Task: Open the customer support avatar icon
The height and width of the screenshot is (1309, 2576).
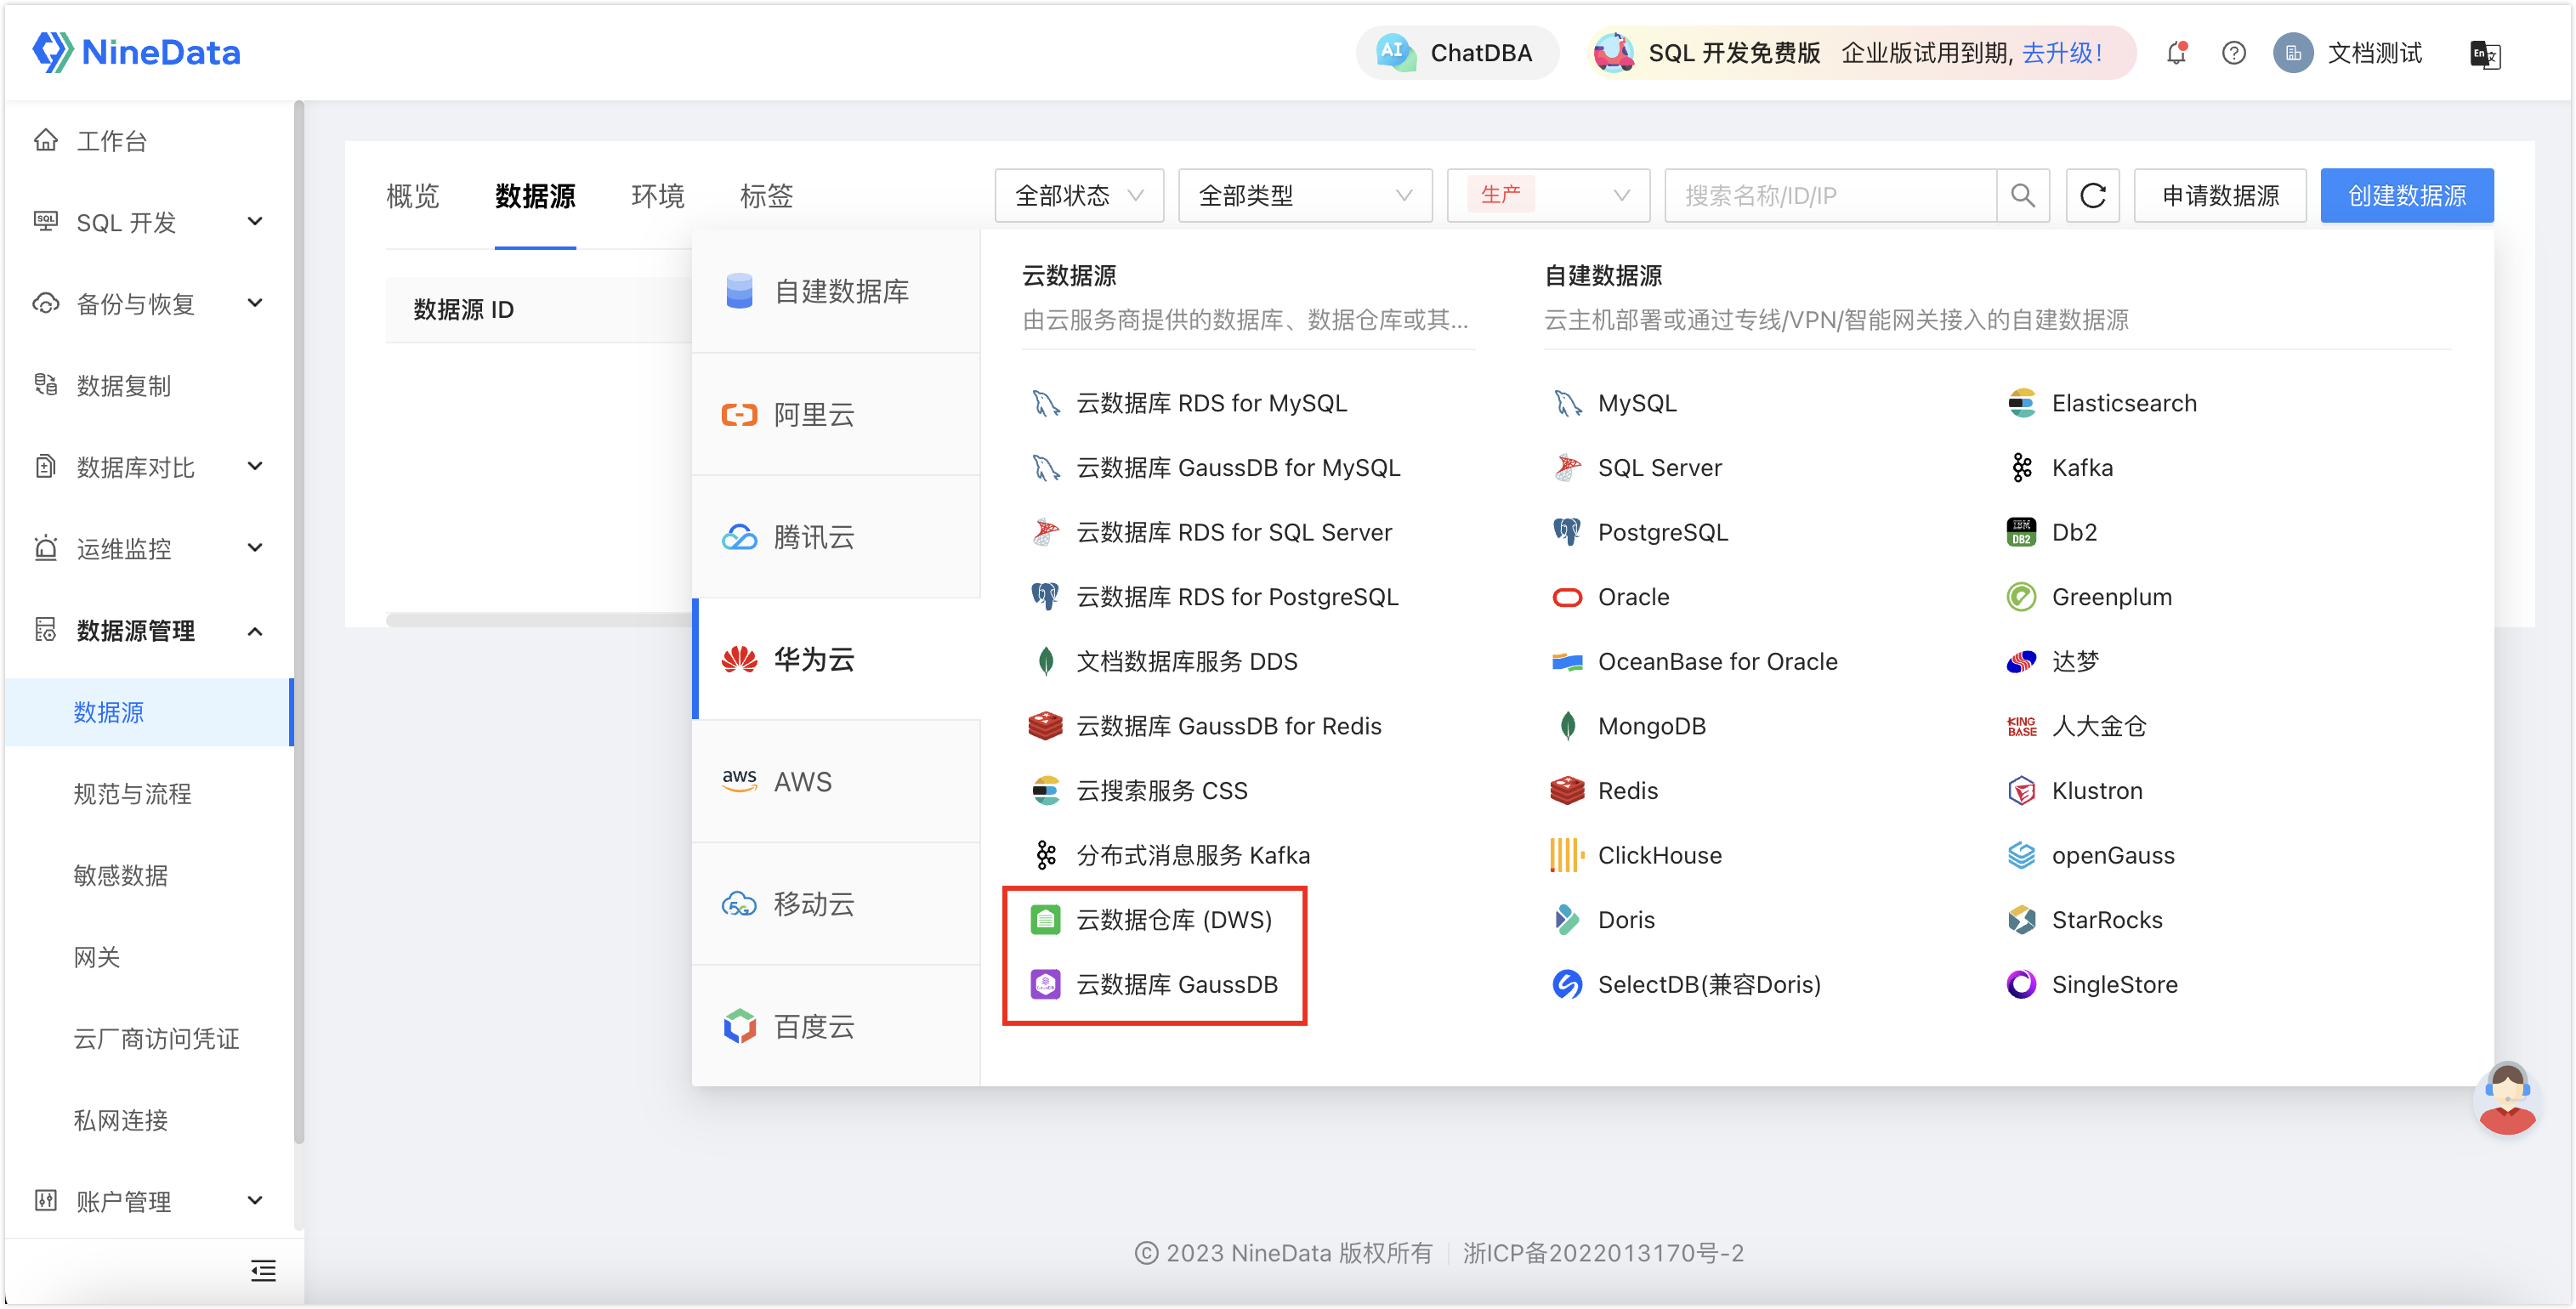Action: click(2507, 1098)
